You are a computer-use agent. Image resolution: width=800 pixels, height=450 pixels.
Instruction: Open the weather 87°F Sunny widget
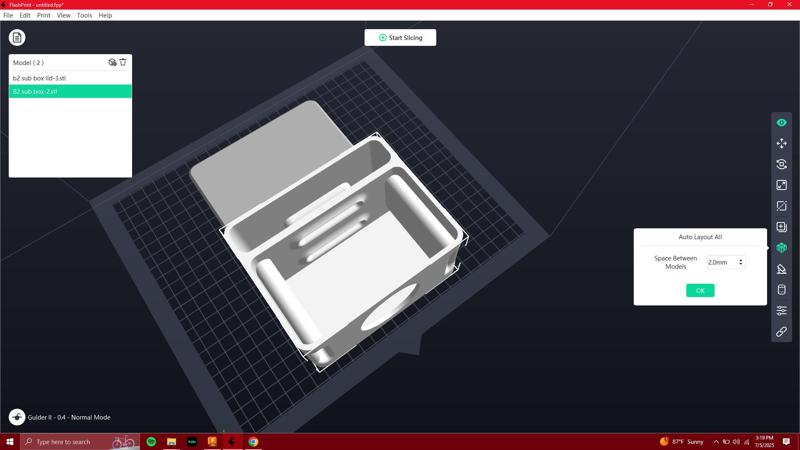pos(681,442)
